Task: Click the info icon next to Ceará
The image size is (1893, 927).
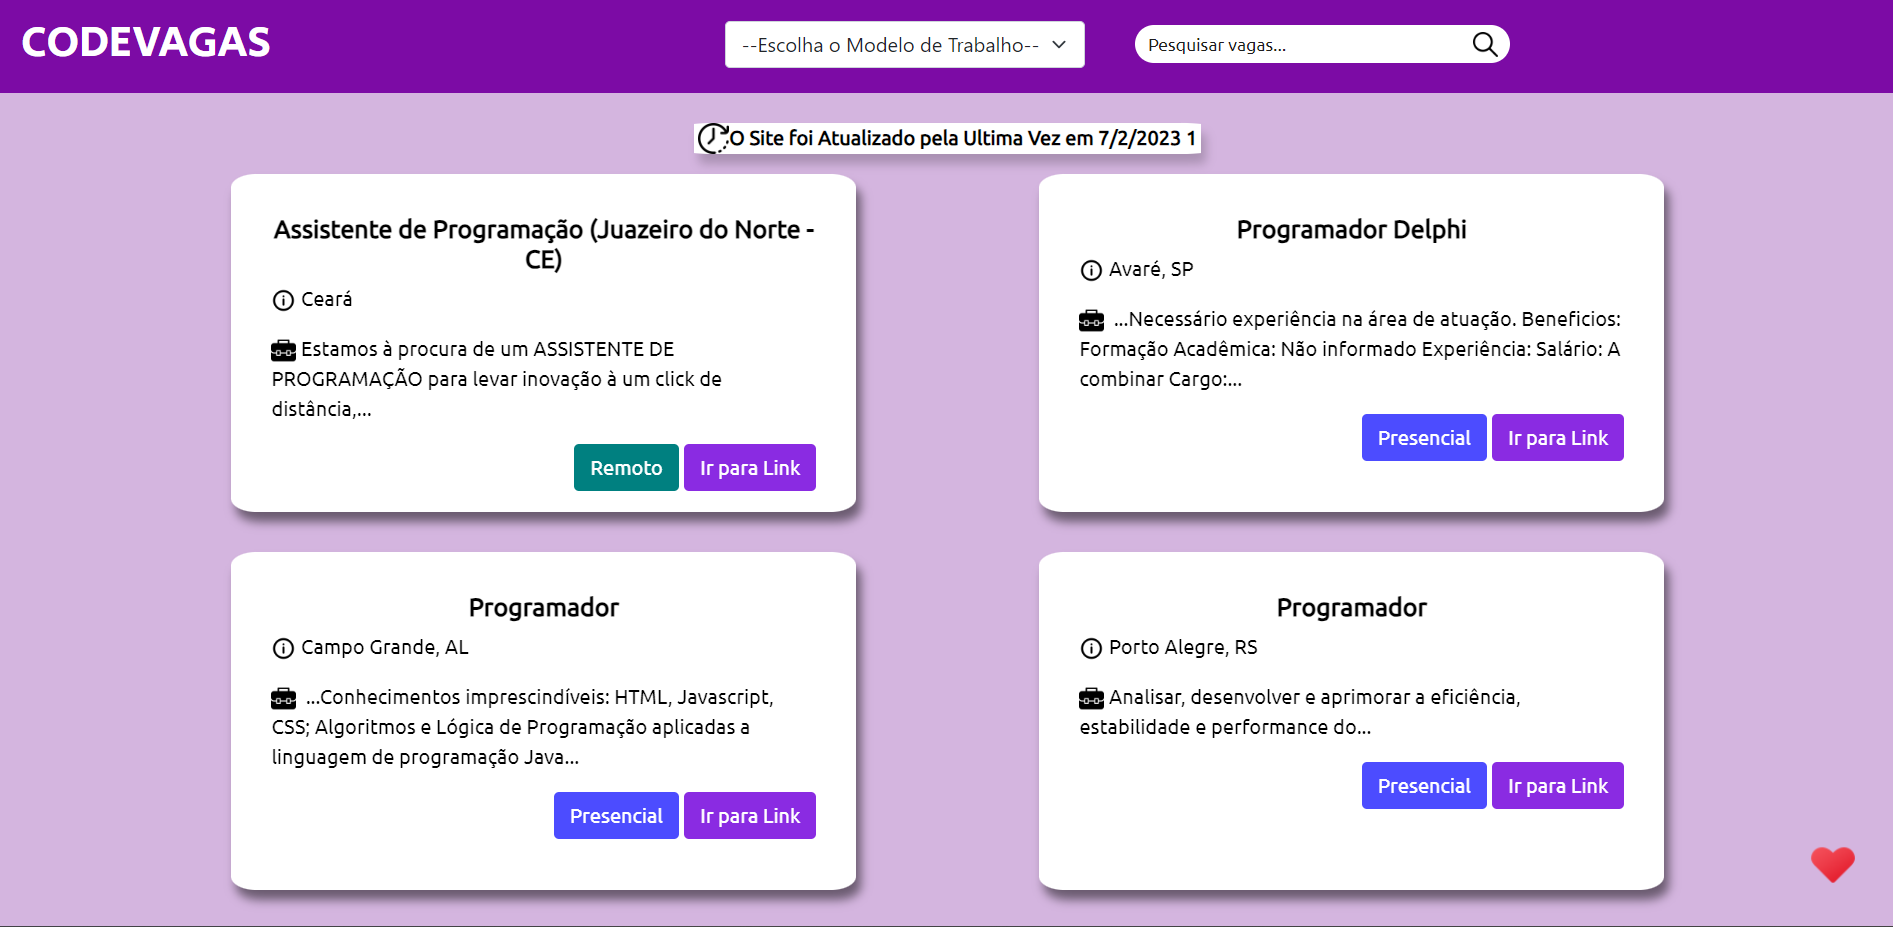Action: [281, 299]
